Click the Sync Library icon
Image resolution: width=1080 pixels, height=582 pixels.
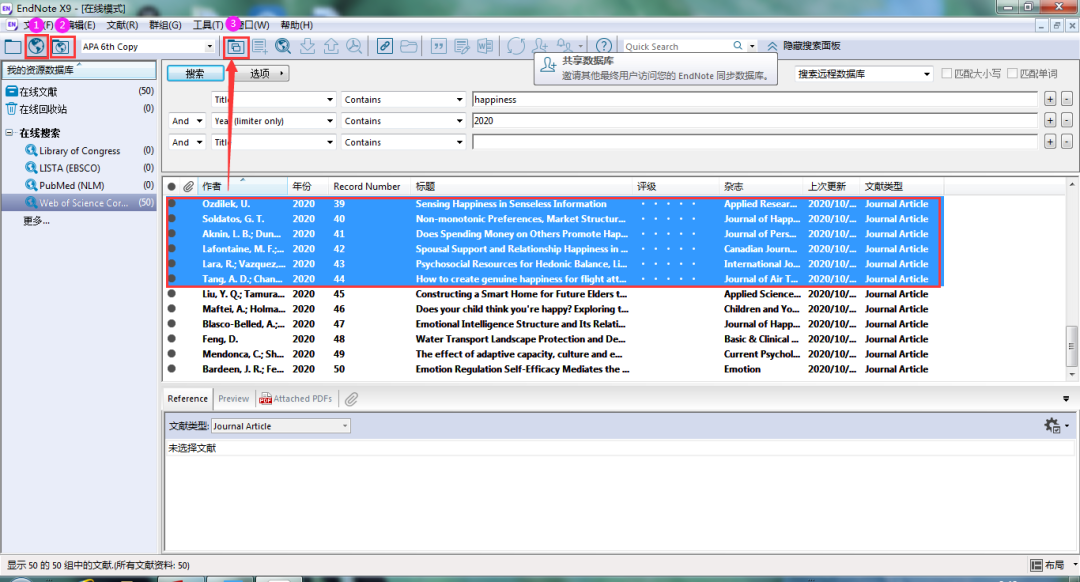(x=516, y=46)
